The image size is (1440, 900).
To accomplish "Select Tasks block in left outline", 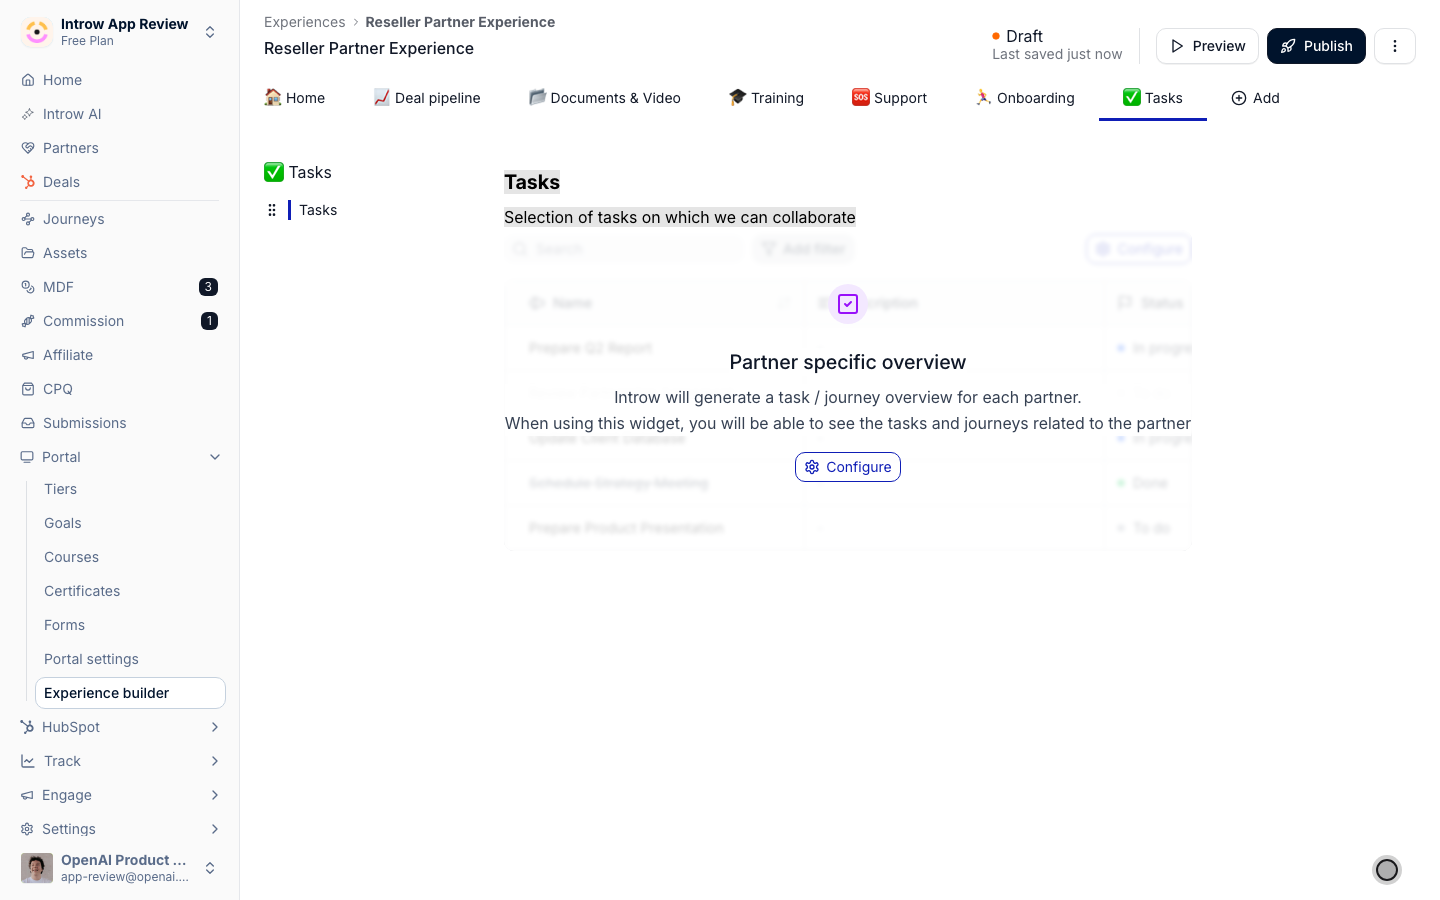I will tap(318, 210).
